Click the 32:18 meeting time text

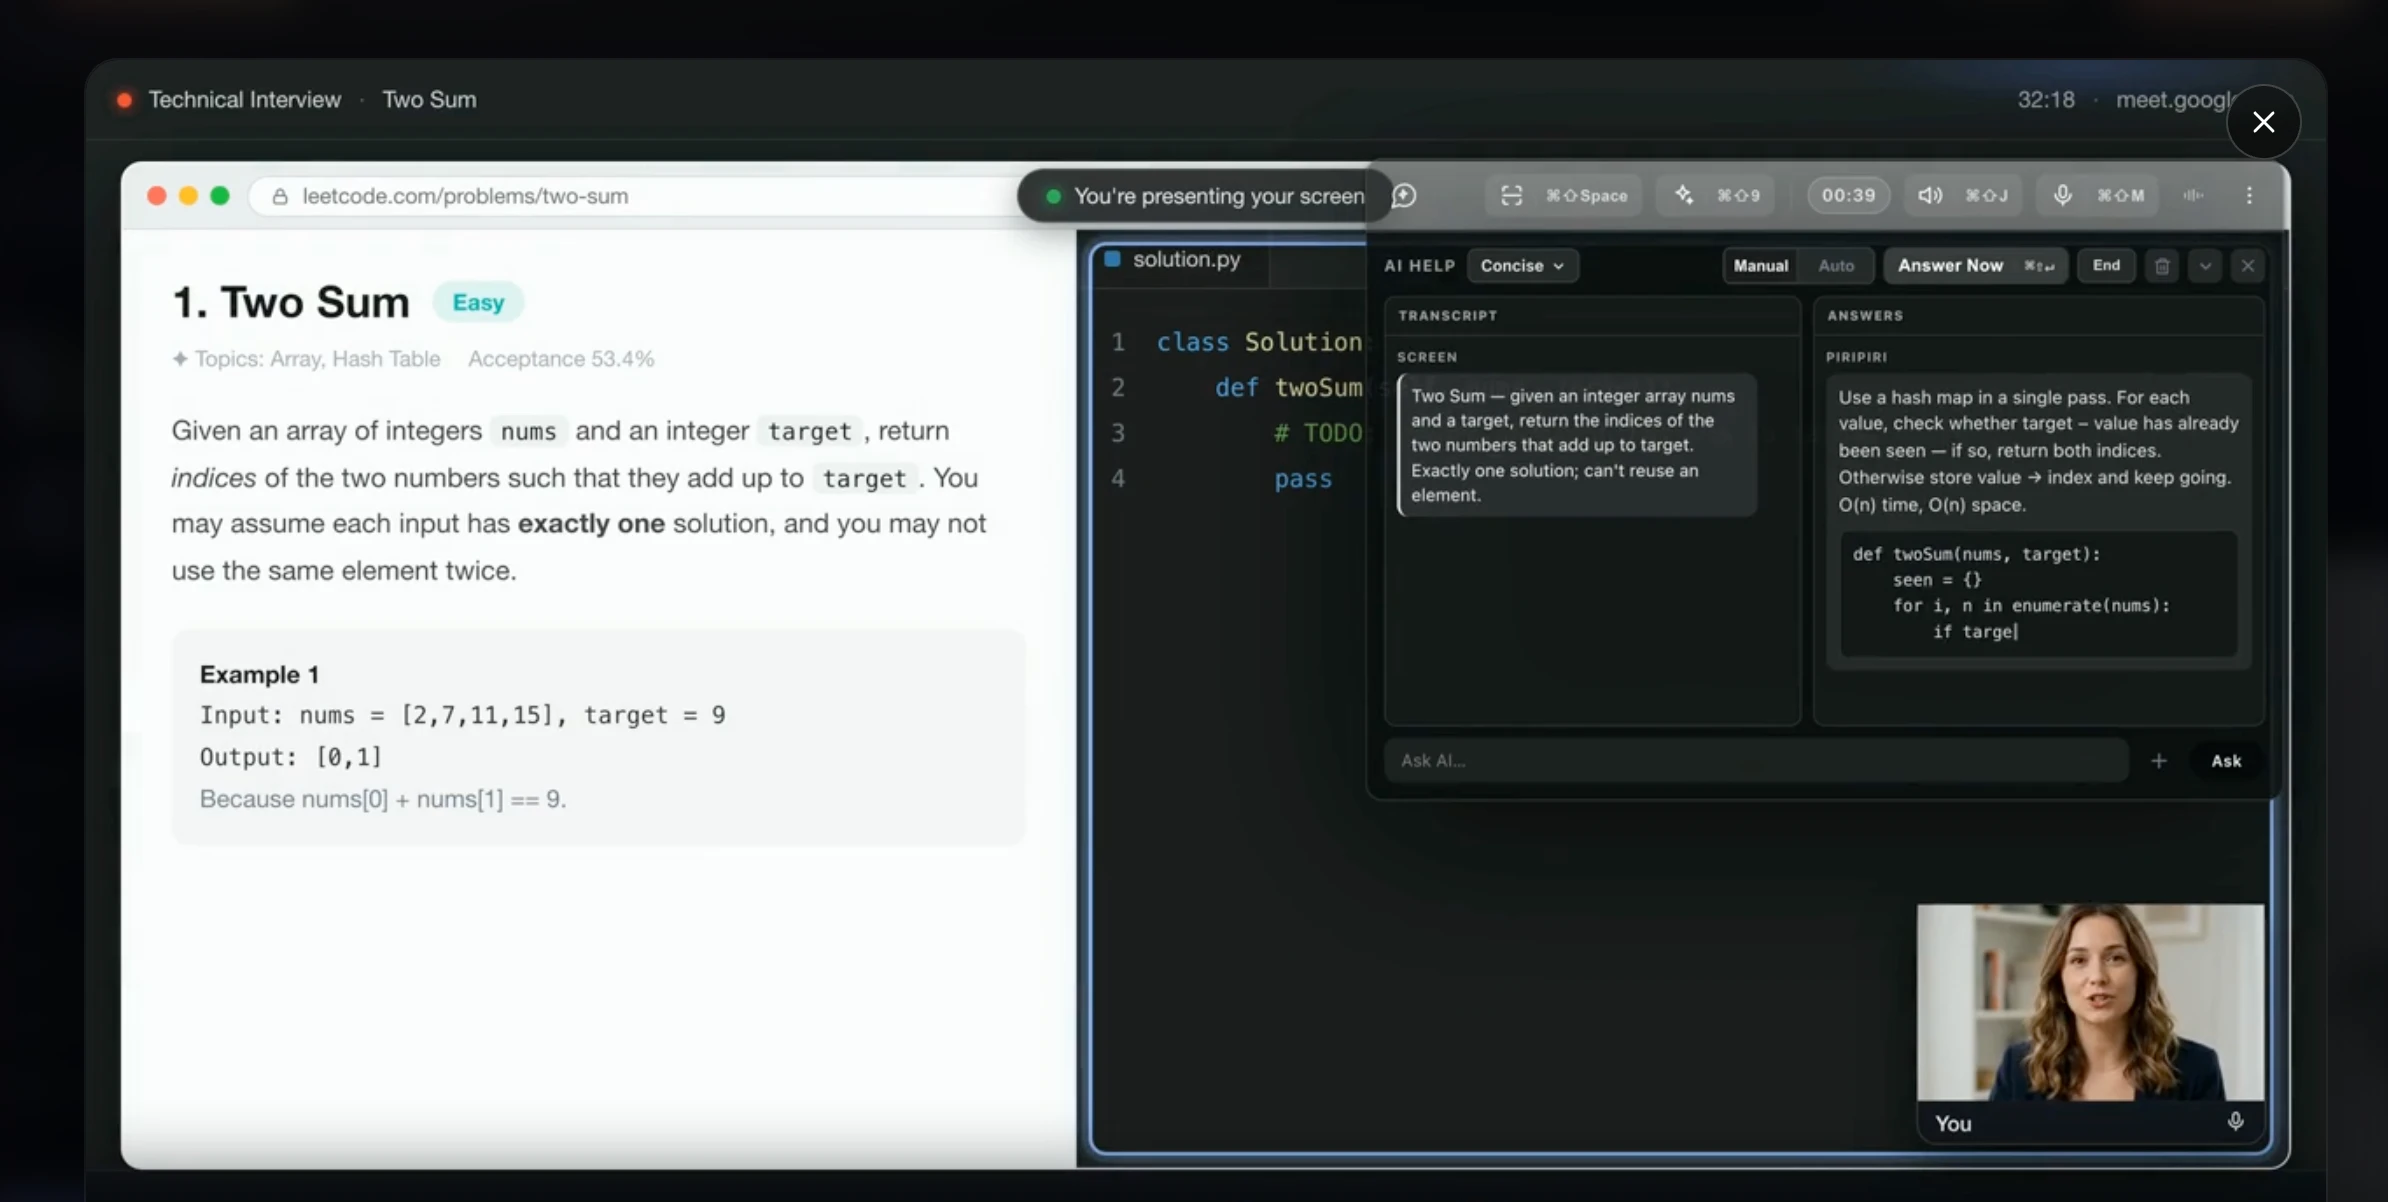(2046, 100)
